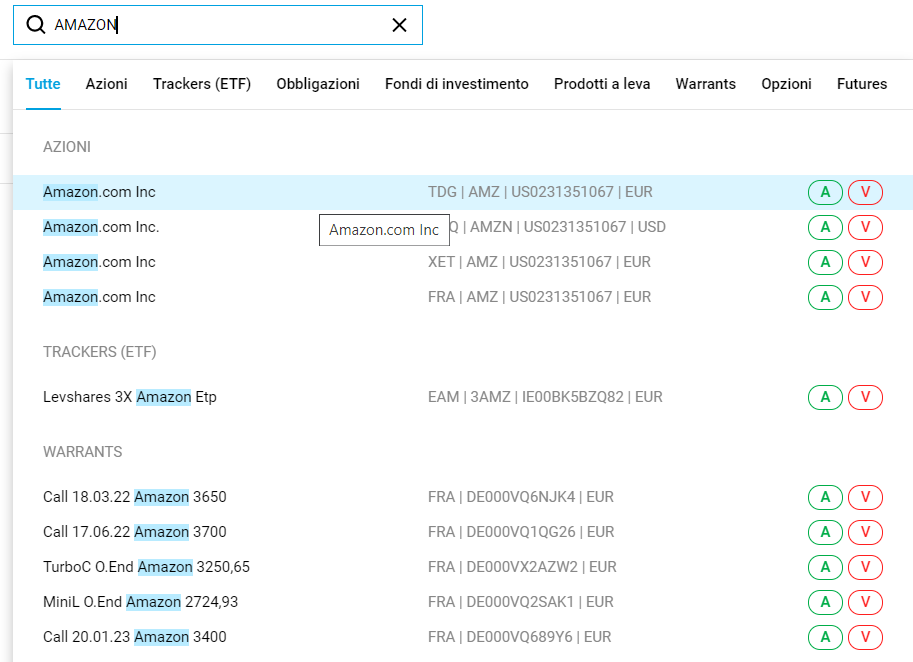Open MiniL O.End Amazon 2724,93 warrant

(140, 602)
